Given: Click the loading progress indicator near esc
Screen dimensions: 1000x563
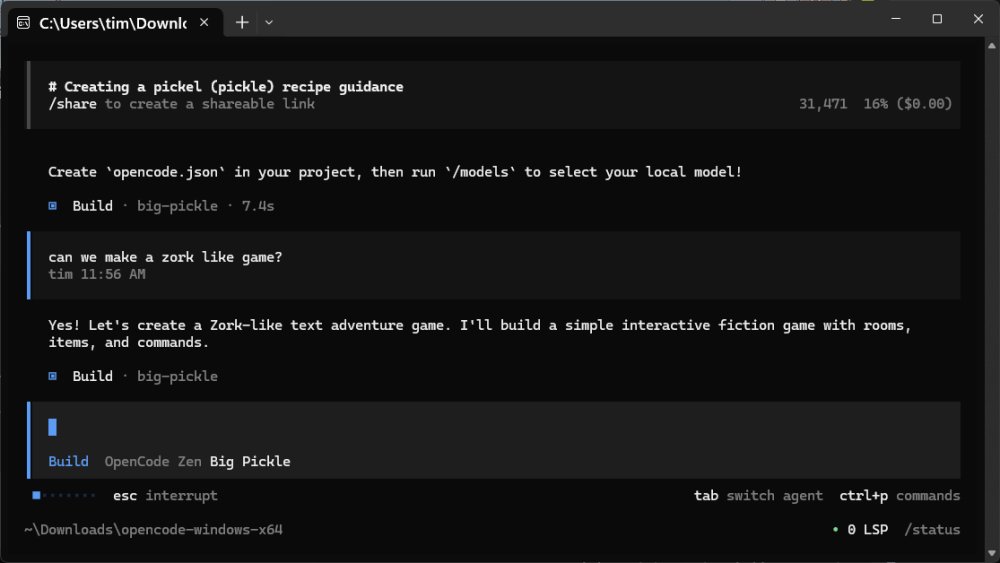Looking at the screenshot, I should [64, 495].
